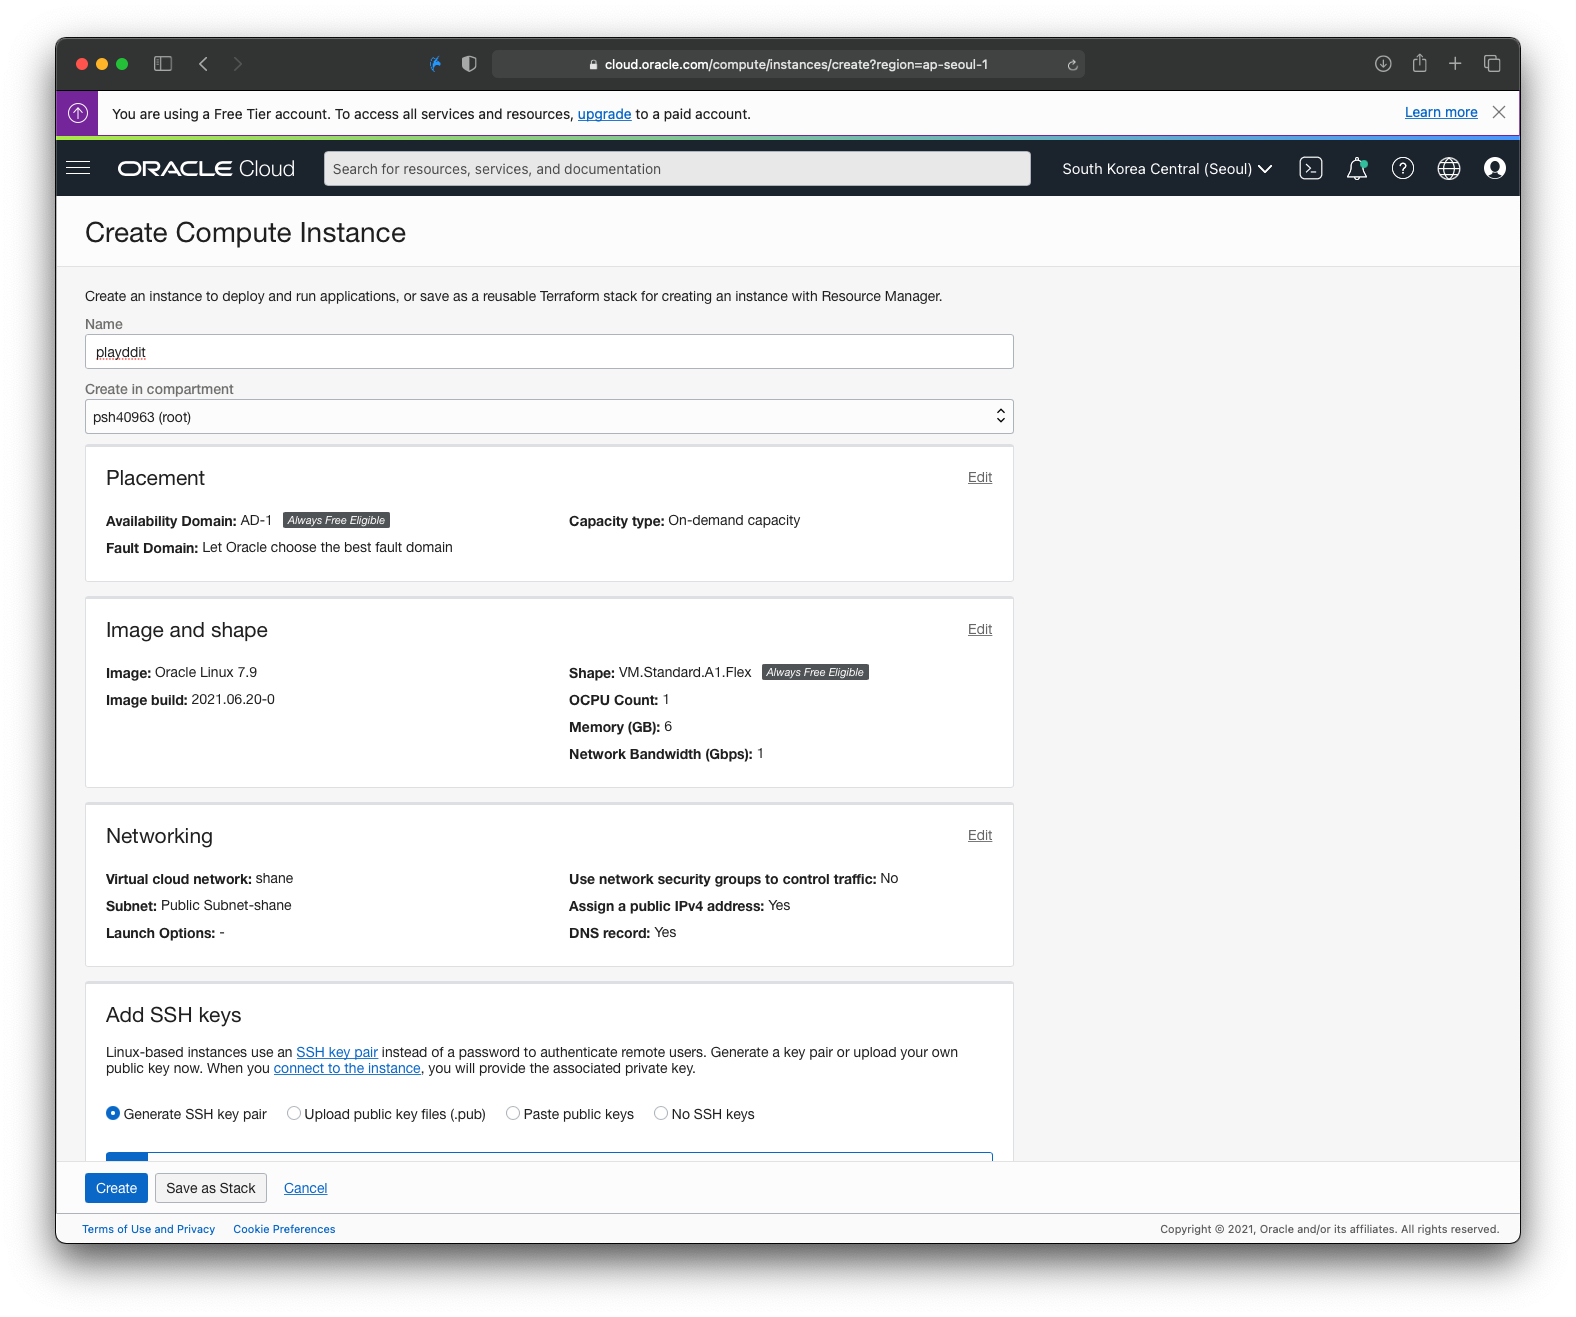This screenshot has height=1317, width=1576.
Task: Open the SSH key pair link
Action: (337, 1052)
